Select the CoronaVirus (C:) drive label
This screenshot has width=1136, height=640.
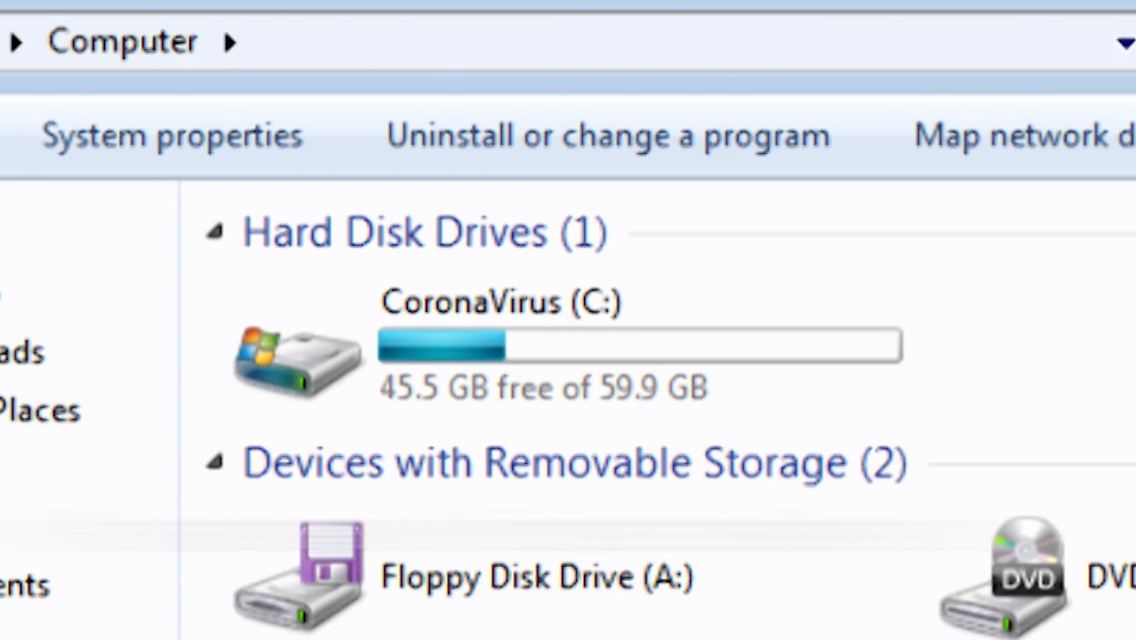pos(501,301)
